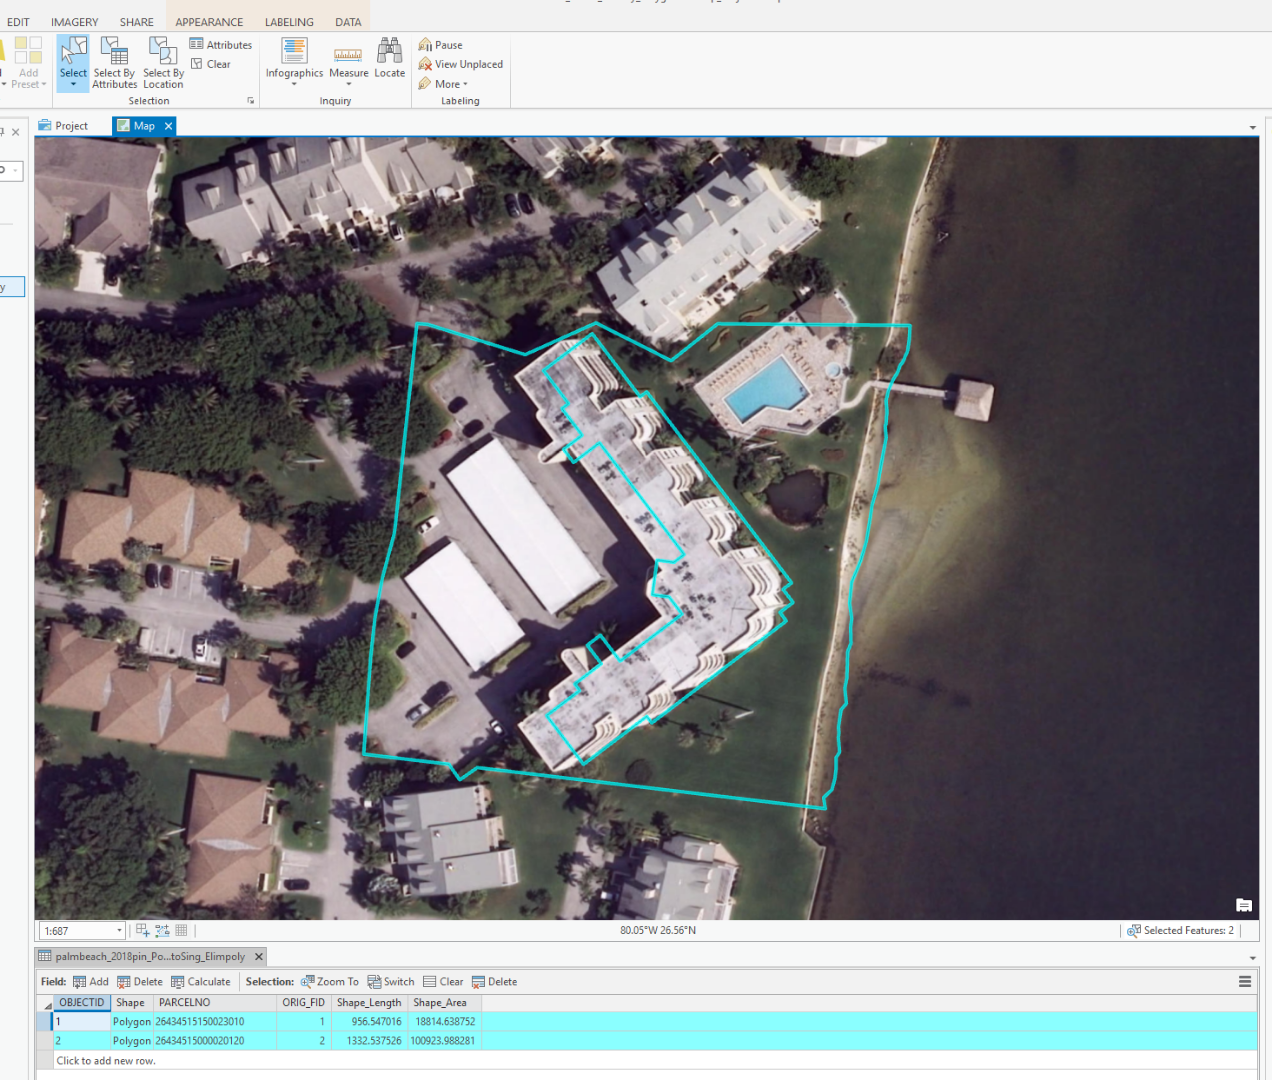1272x1080 pixels.
Task: Toggle View Unplaced labels
Action: click(461, 64)
